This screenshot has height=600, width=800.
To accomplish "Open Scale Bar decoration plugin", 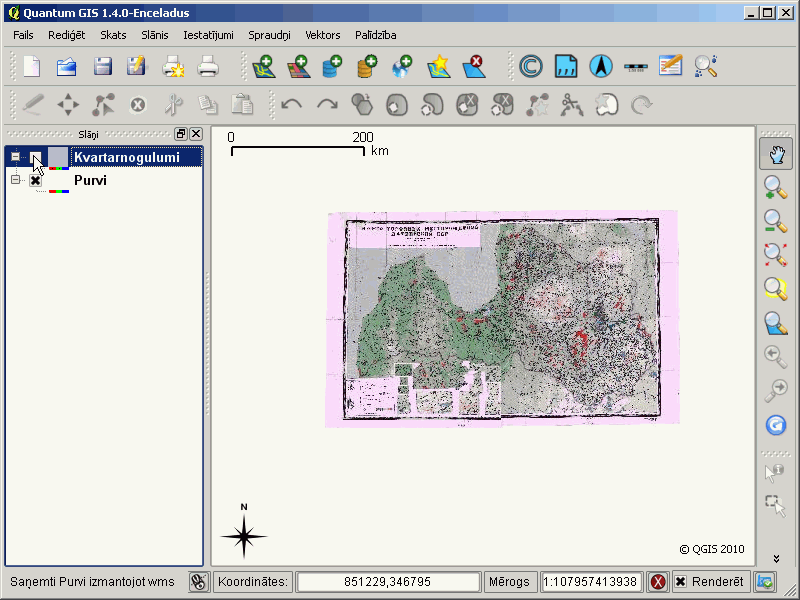I will (636, 67).
